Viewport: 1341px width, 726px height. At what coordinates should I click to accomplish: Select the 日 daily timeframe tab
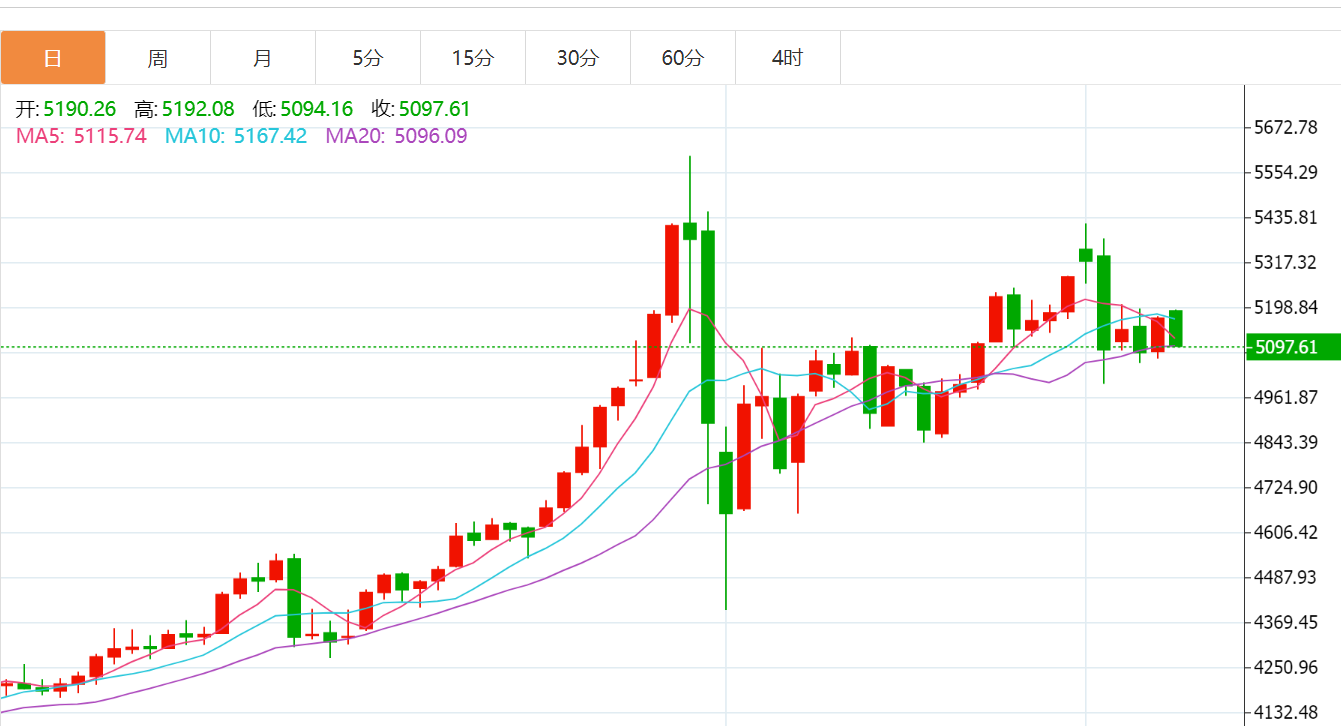[x=53, y=58]
